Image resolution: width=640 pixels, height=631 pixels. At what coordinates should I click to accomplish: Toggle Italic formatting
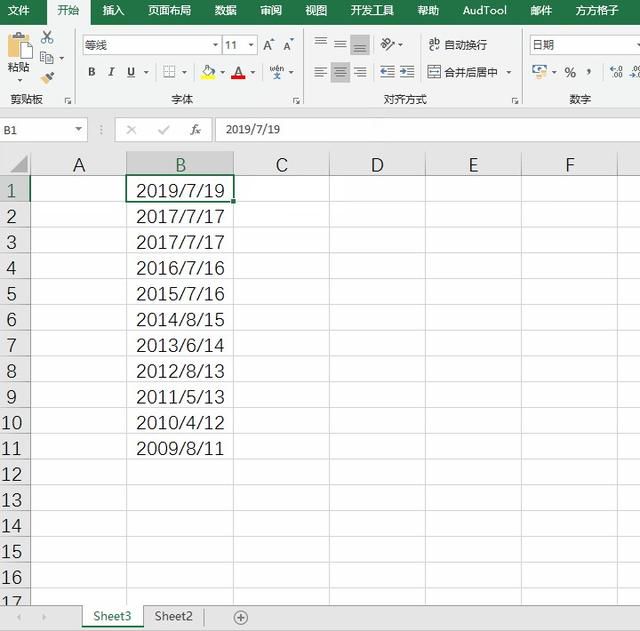(x=111, y=72)
